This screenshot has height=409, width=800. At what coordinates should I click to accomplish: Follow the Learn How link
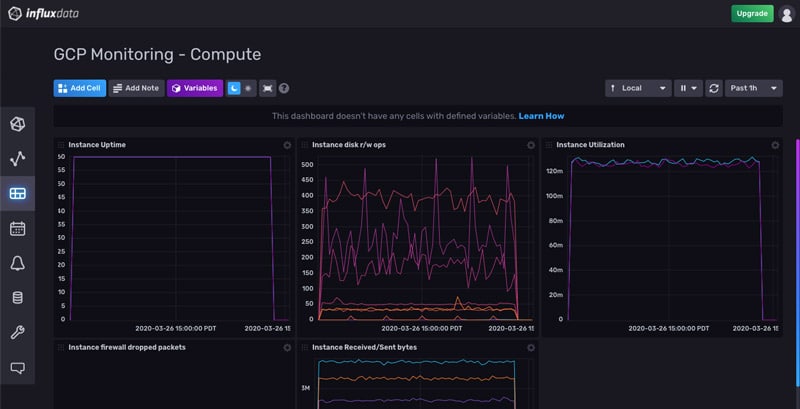pos(541,116)
